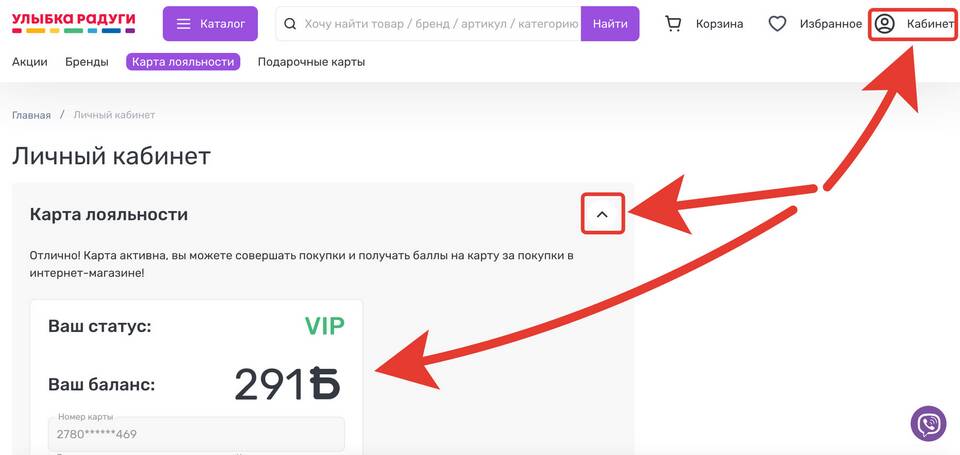Click the Карта лояльности section heading
This screenshot has height=455, width=960.
click(x=109, y=214)
